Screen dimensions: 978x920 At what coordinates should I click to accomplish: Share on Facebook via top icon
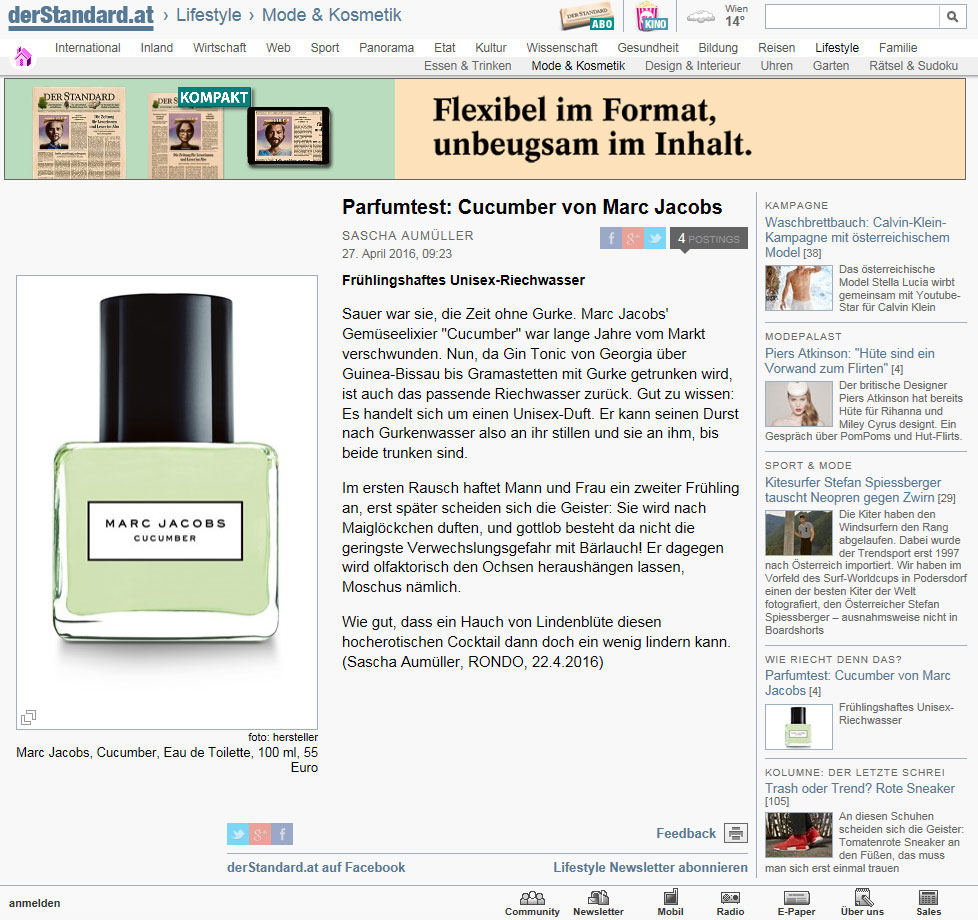tap(611, 238)
